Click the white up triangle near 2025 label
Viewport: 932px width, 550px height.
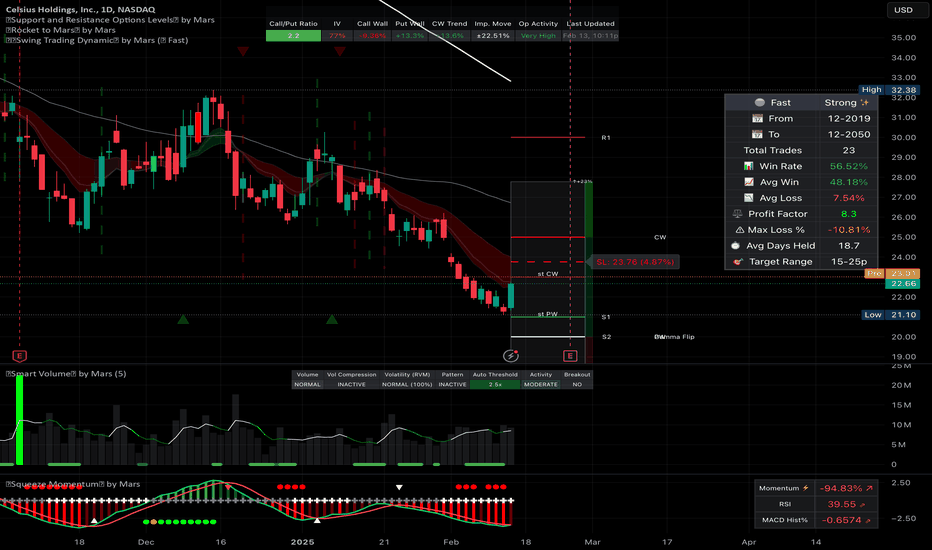pyautogui.click(x=317, y=520)
